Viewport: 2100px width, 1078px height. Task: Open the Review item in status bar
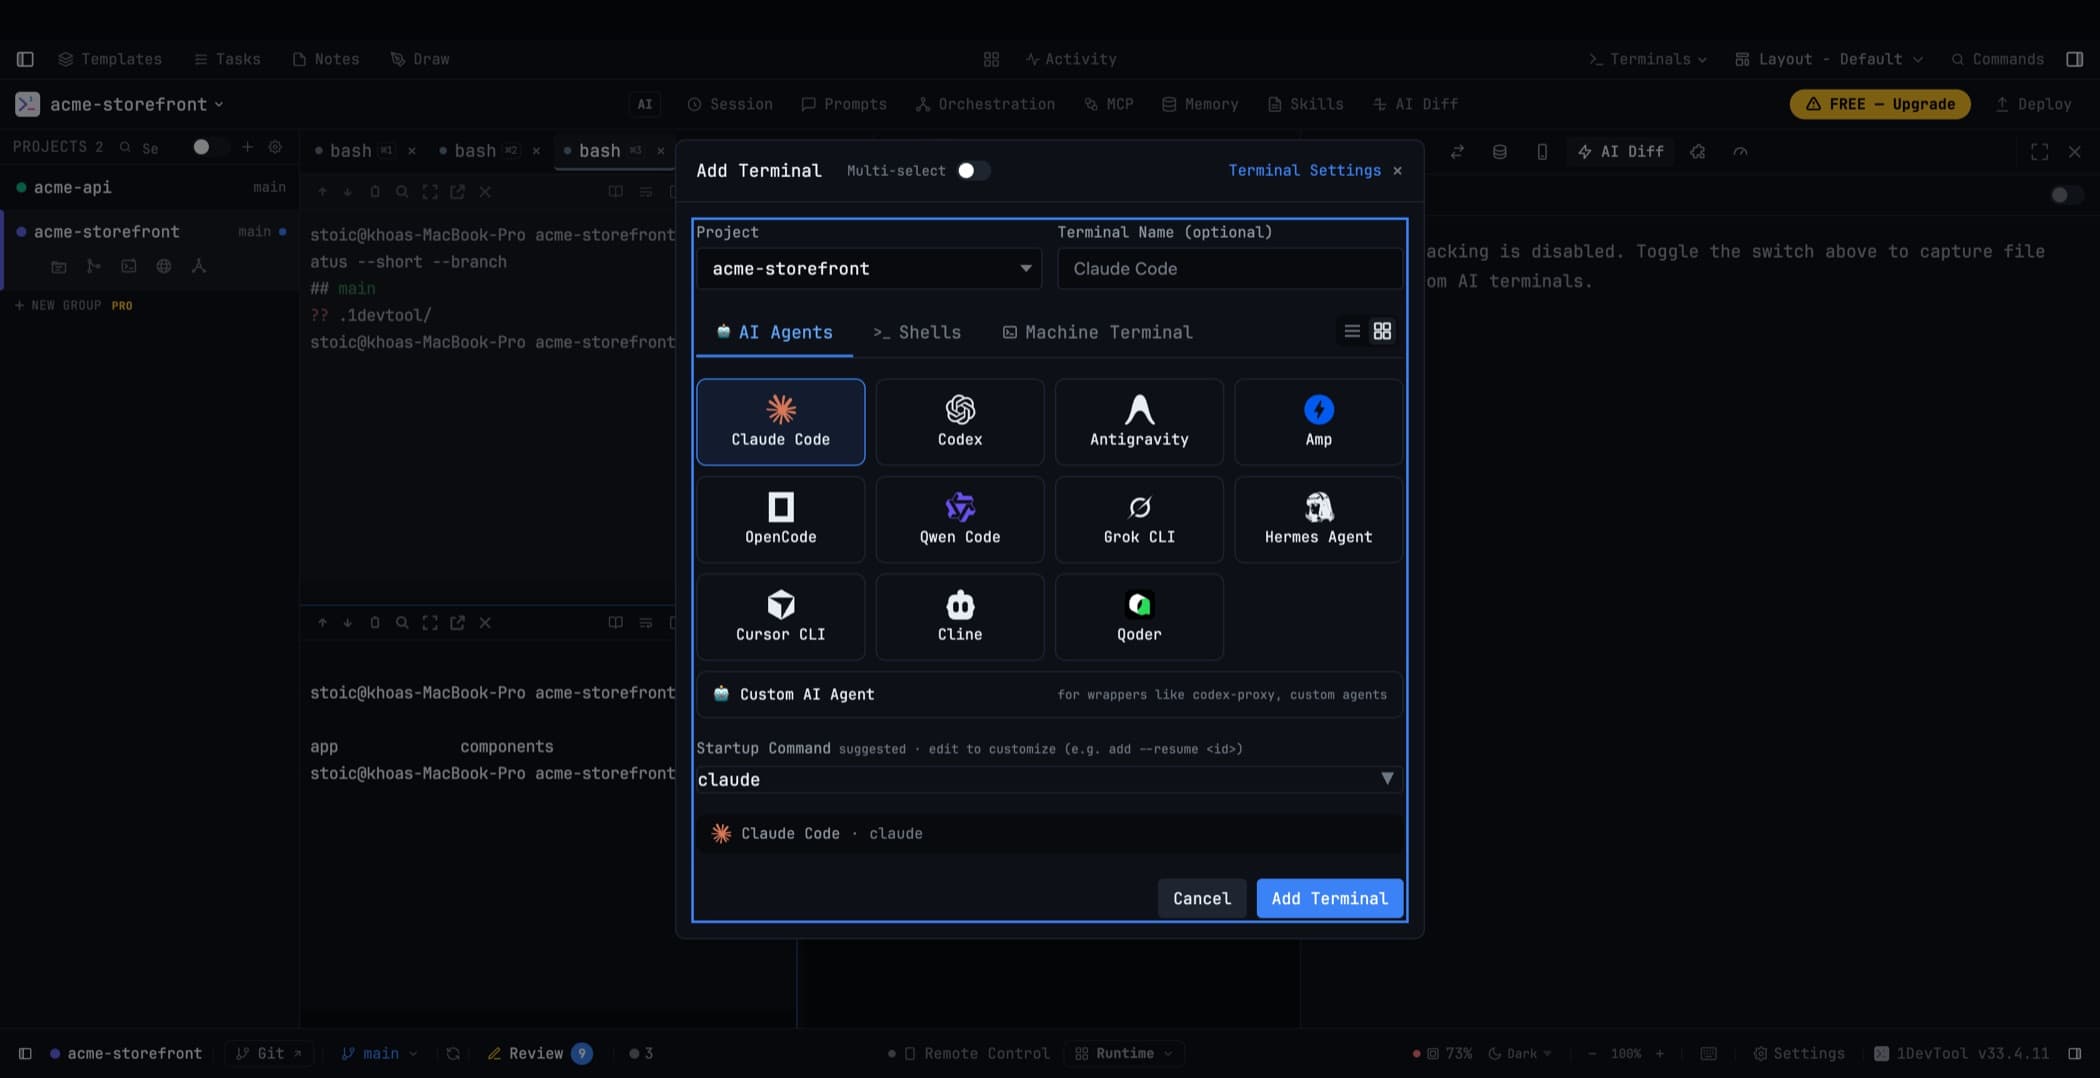[x=538, y=1053]
